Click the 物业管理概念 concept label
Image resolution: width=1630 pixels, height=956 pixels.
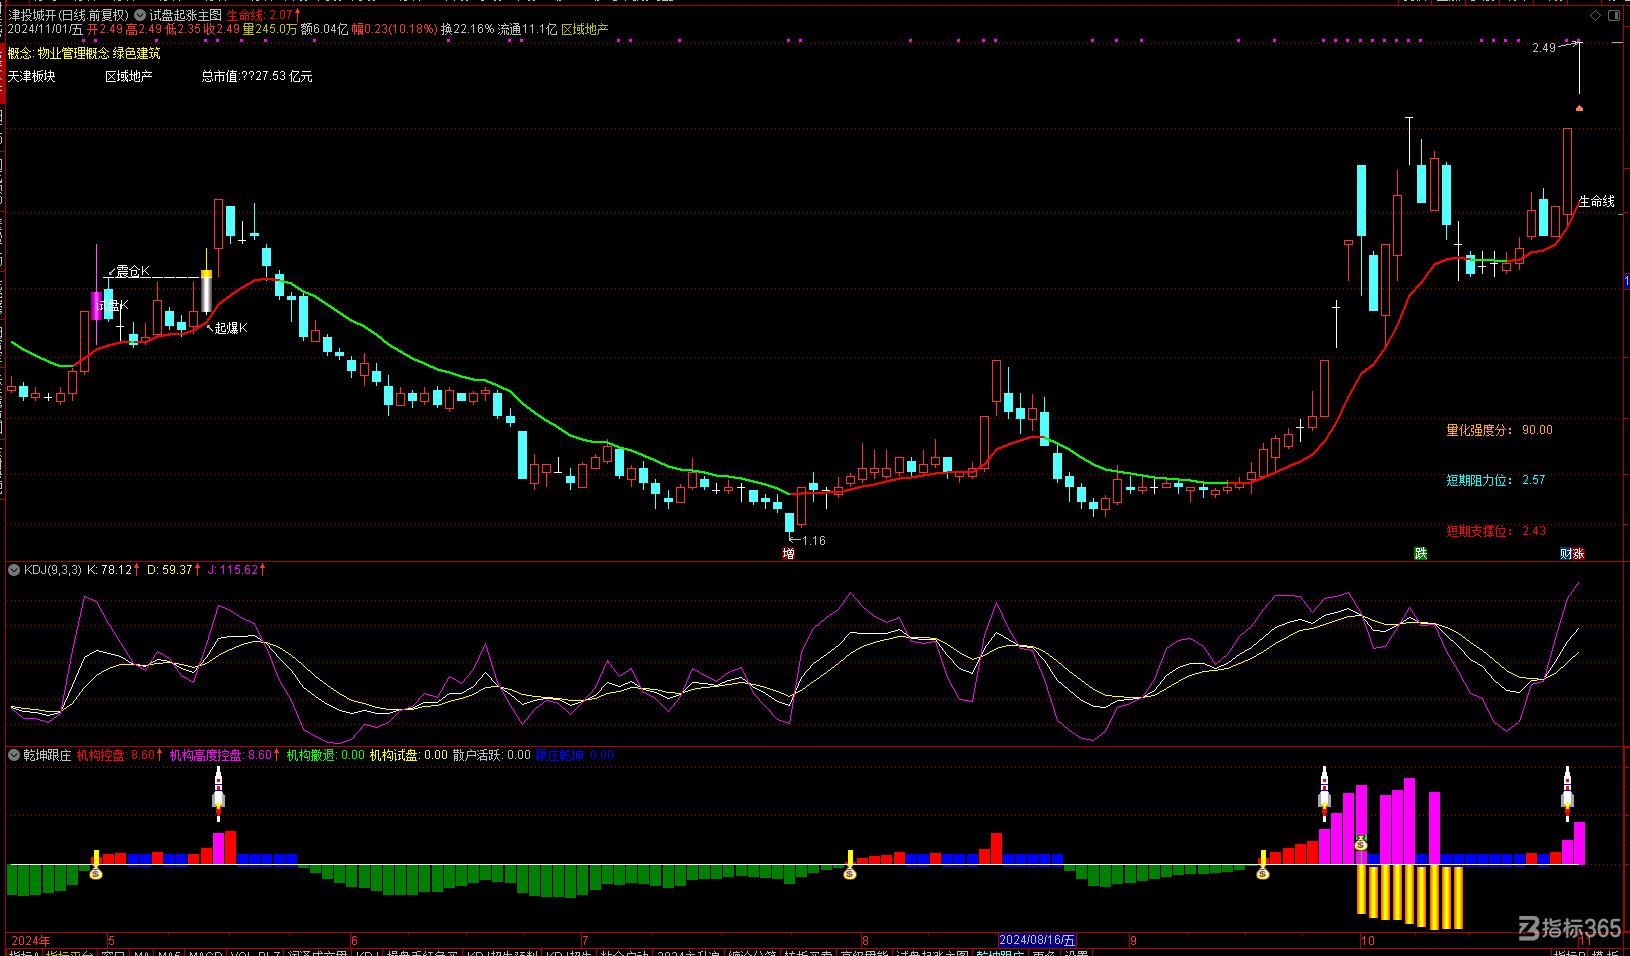point(73,53)
